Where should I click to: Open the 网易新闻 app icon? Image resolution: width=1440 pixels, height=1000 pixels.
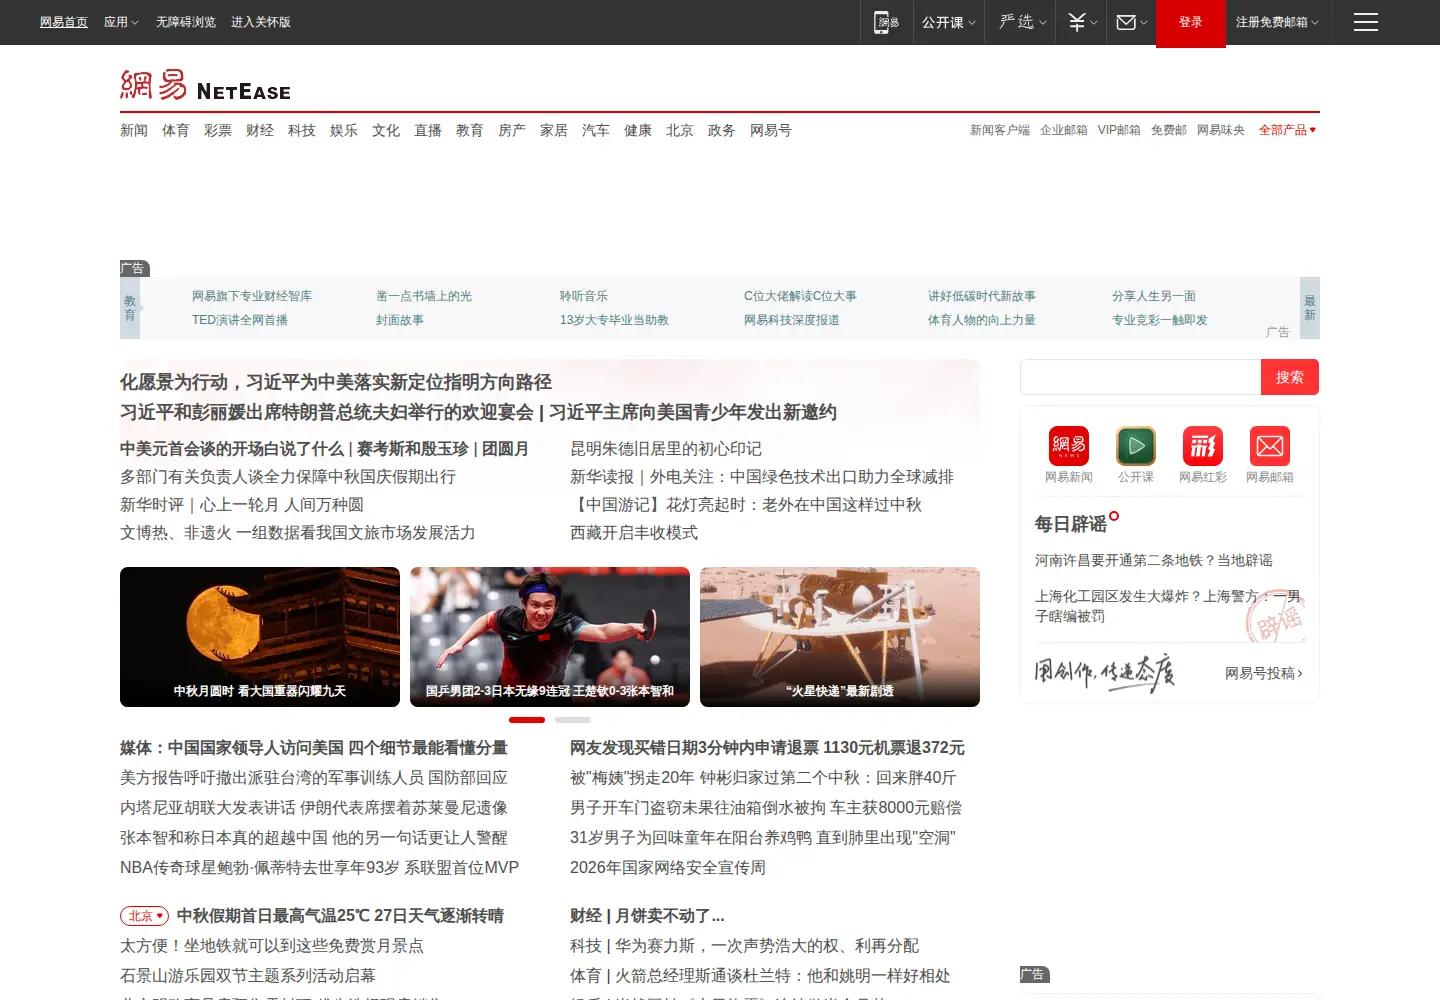click(1068, 446)
